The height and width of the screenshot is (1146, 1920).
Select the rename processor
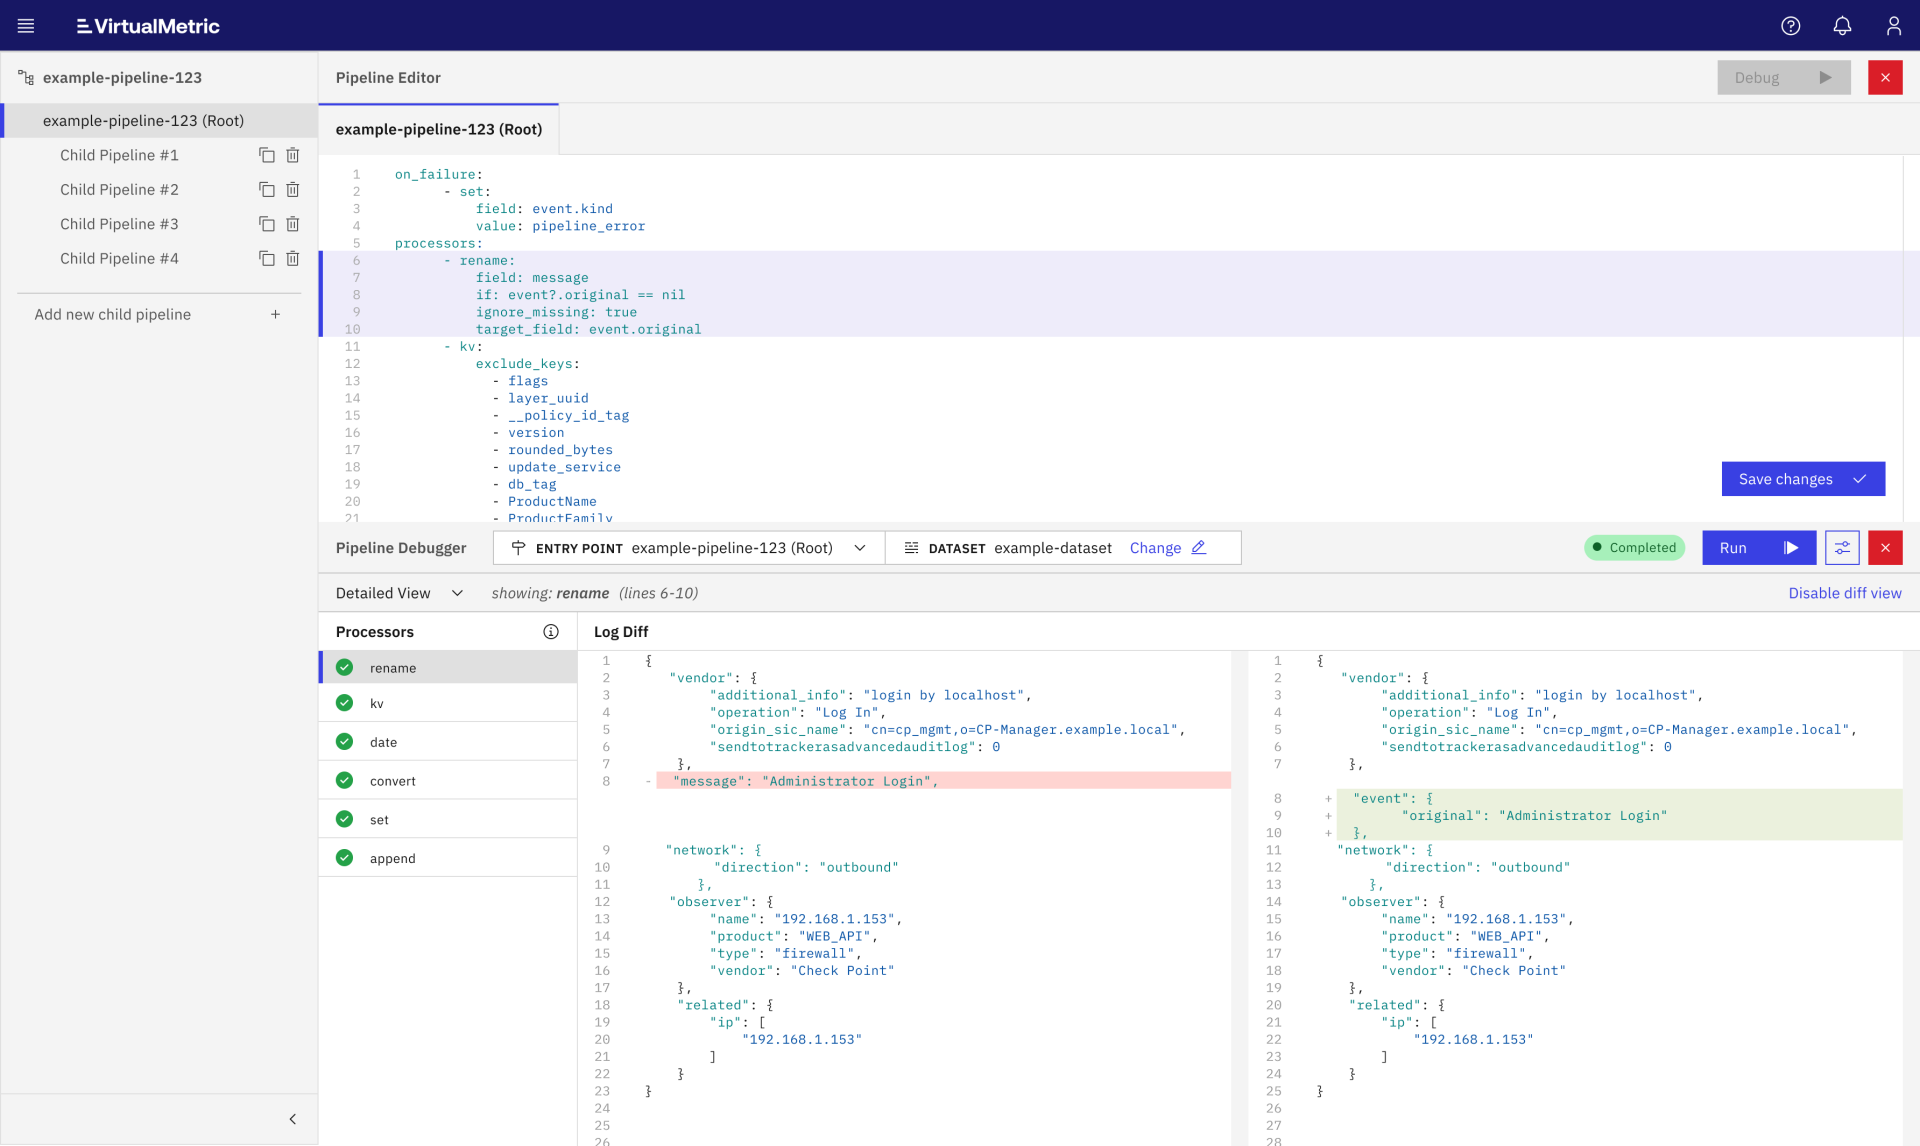[x=448, y=667]
